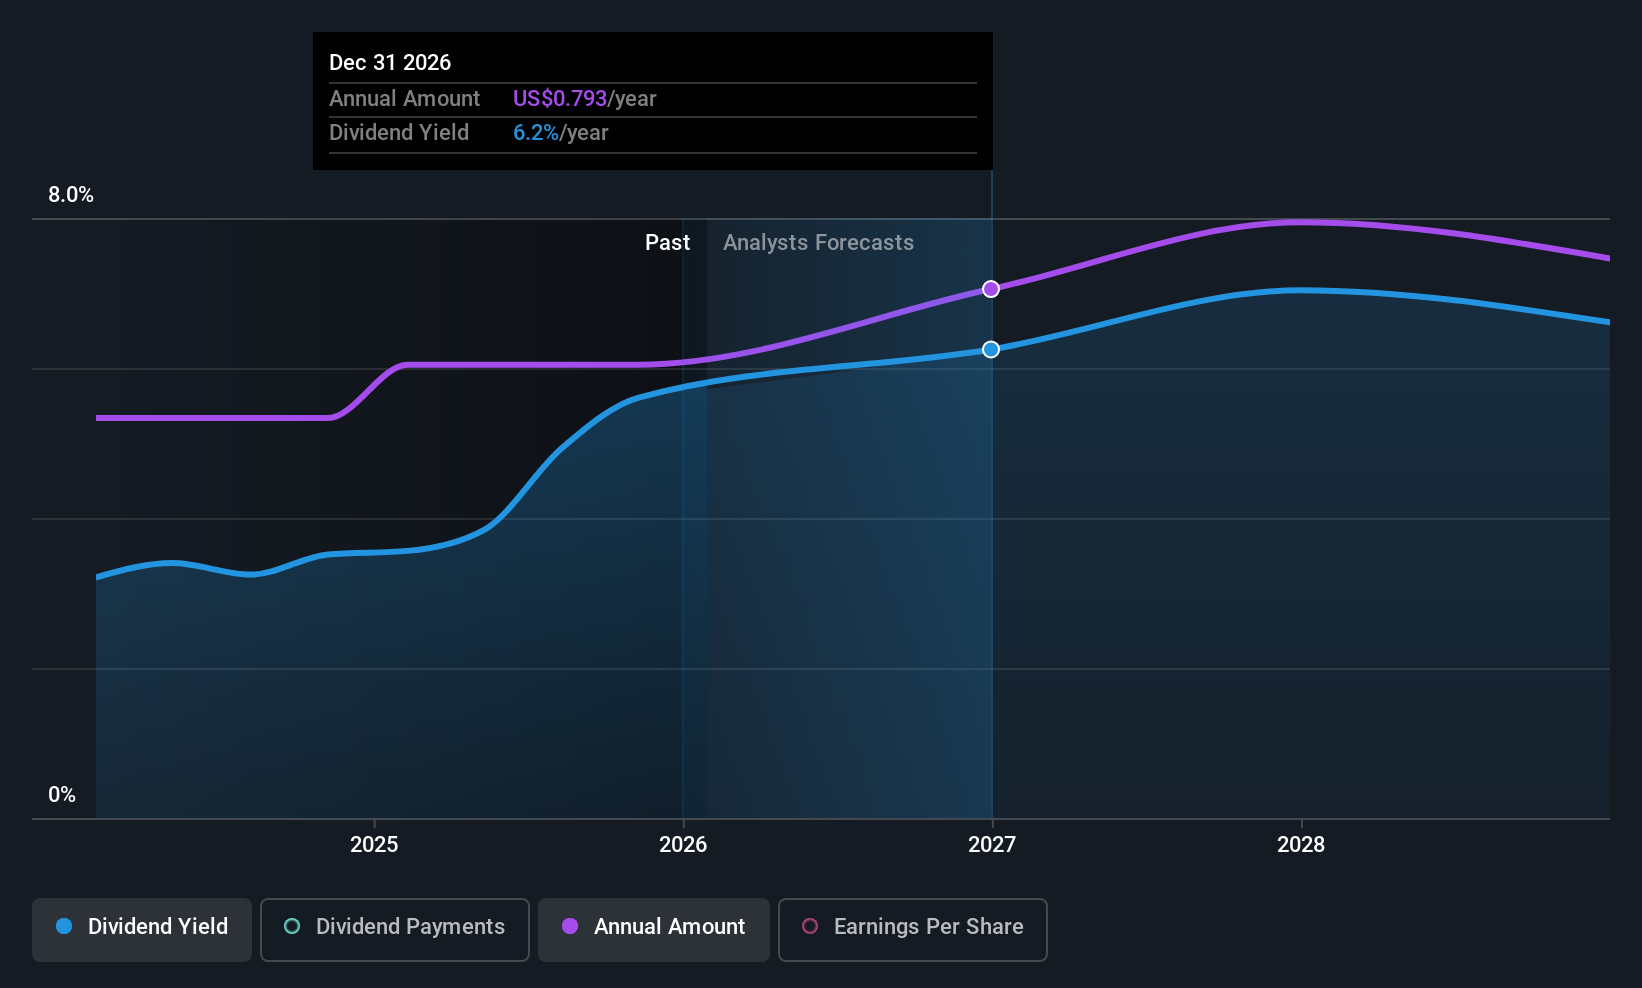Click the pink Earnings Per Share circle
The height and width of the screenshot is (988, 1642).
click(810, 926)
